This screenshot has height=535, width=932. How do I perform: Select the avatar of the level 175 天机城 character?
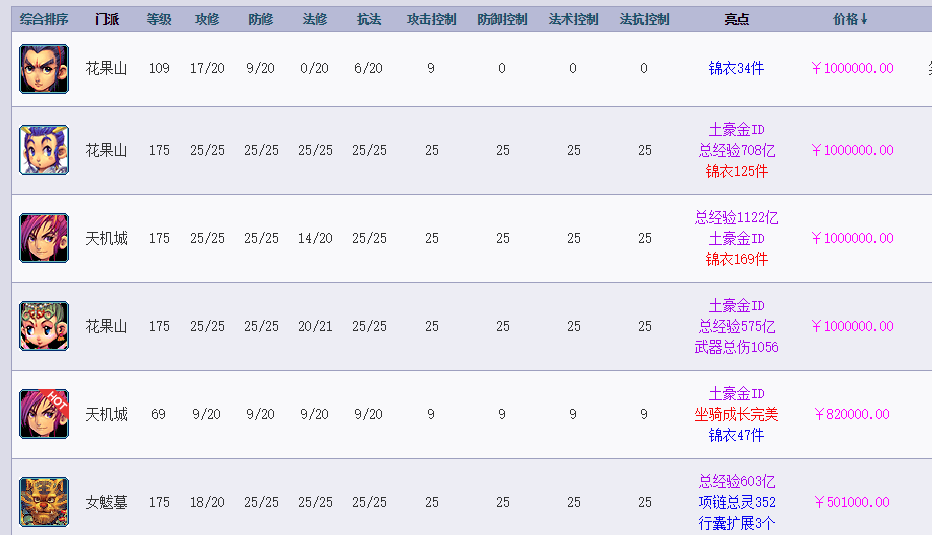[x=44, y=238]
